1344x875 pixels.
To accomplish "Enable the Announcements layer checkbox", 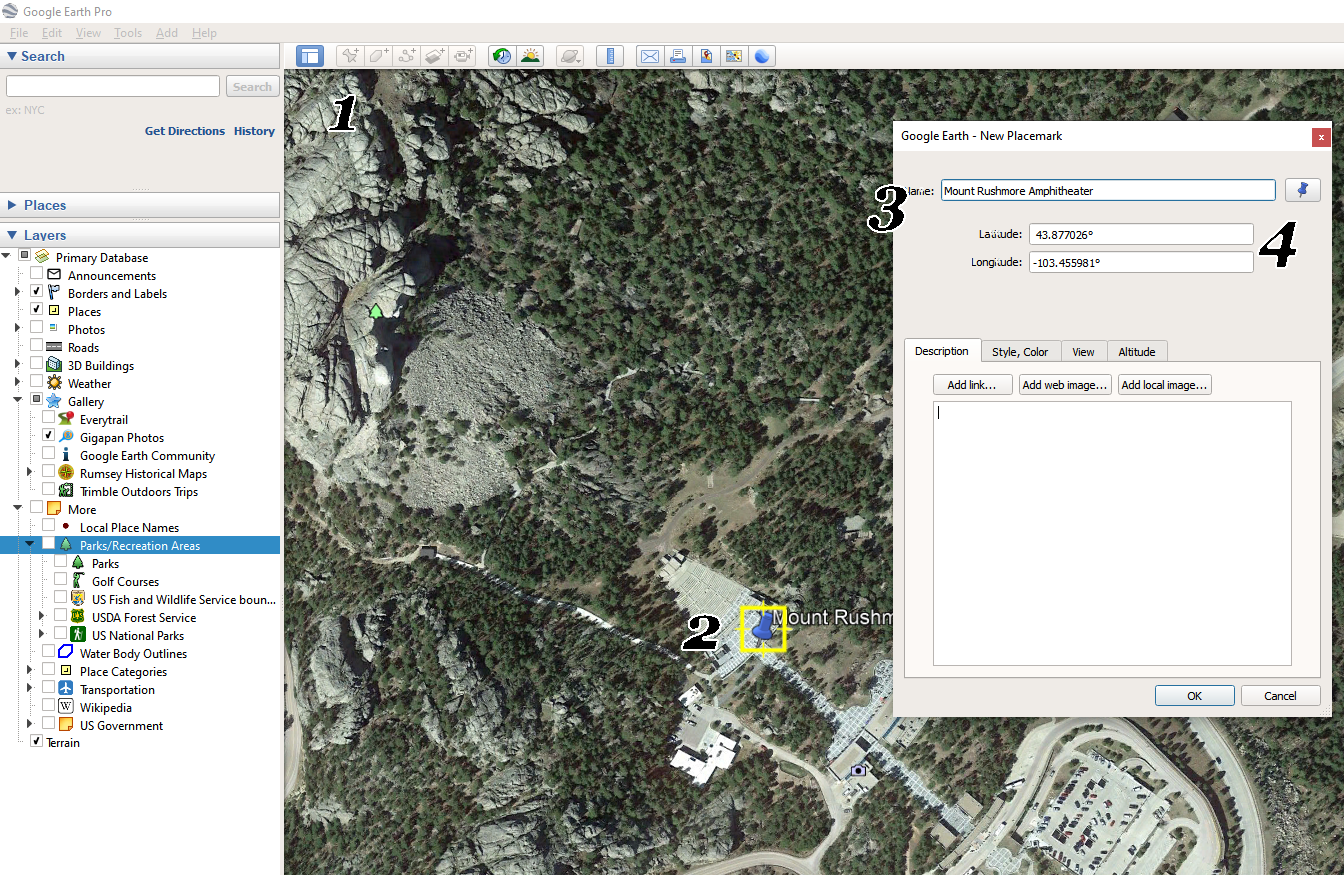I will pyautogui.click(x=36, y=275).
